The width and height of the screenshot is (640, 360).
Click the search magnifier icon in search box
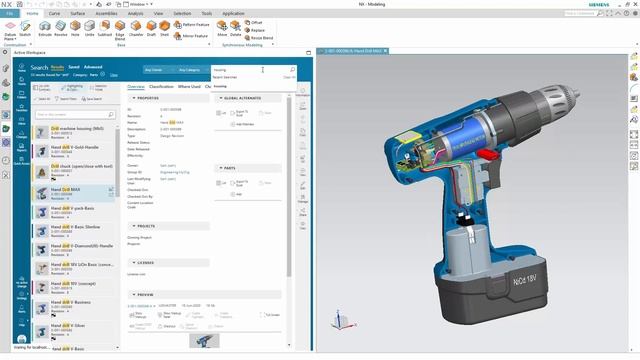(x=292, y=70)
